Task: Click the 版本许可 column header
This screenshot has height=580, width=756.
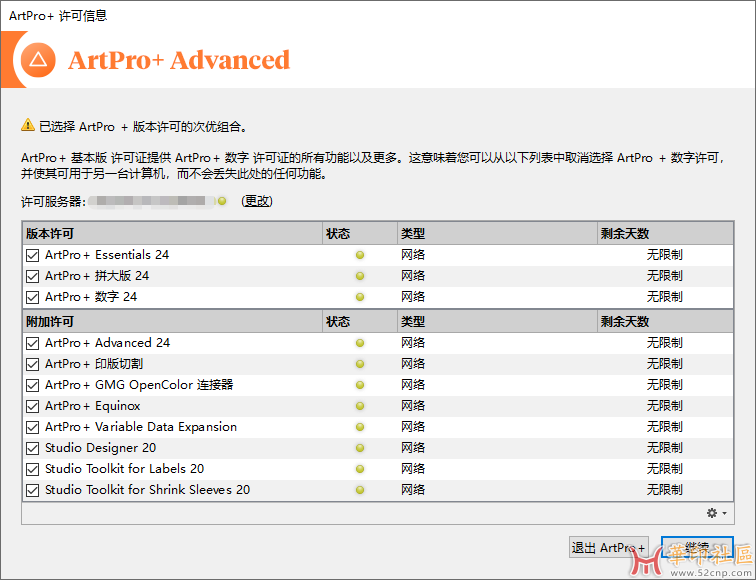Action: pyautogui.click(x=50, y=234)
